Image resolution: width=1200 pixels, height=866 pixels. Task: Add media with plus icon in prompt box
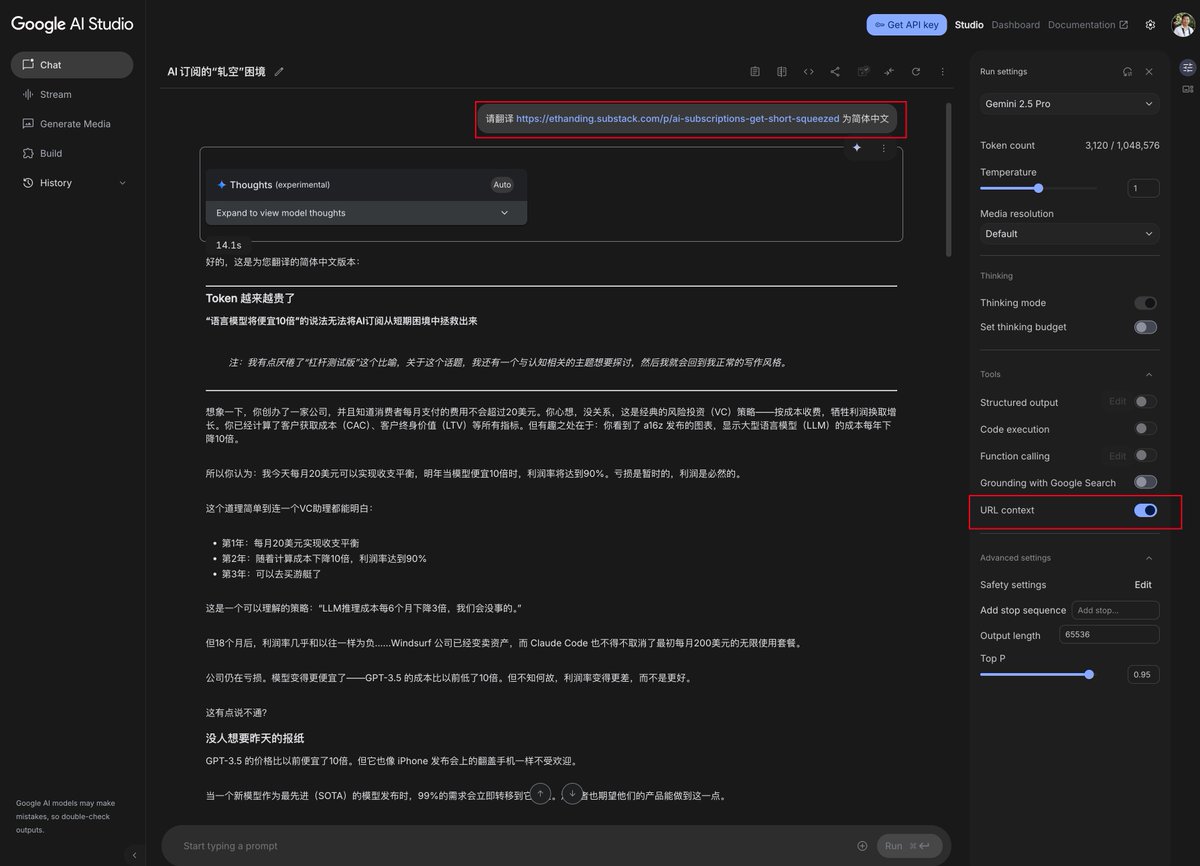pos(862,846)
